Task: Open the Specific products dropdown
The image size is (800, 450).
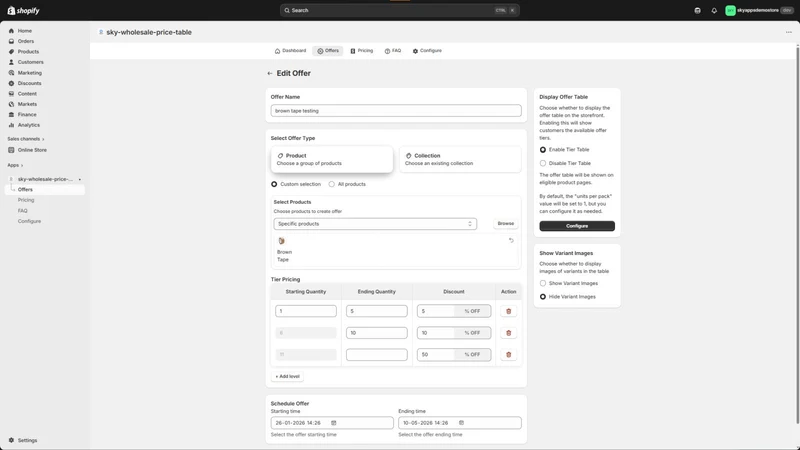Action: pyautogui.click(x=375, y=224)
